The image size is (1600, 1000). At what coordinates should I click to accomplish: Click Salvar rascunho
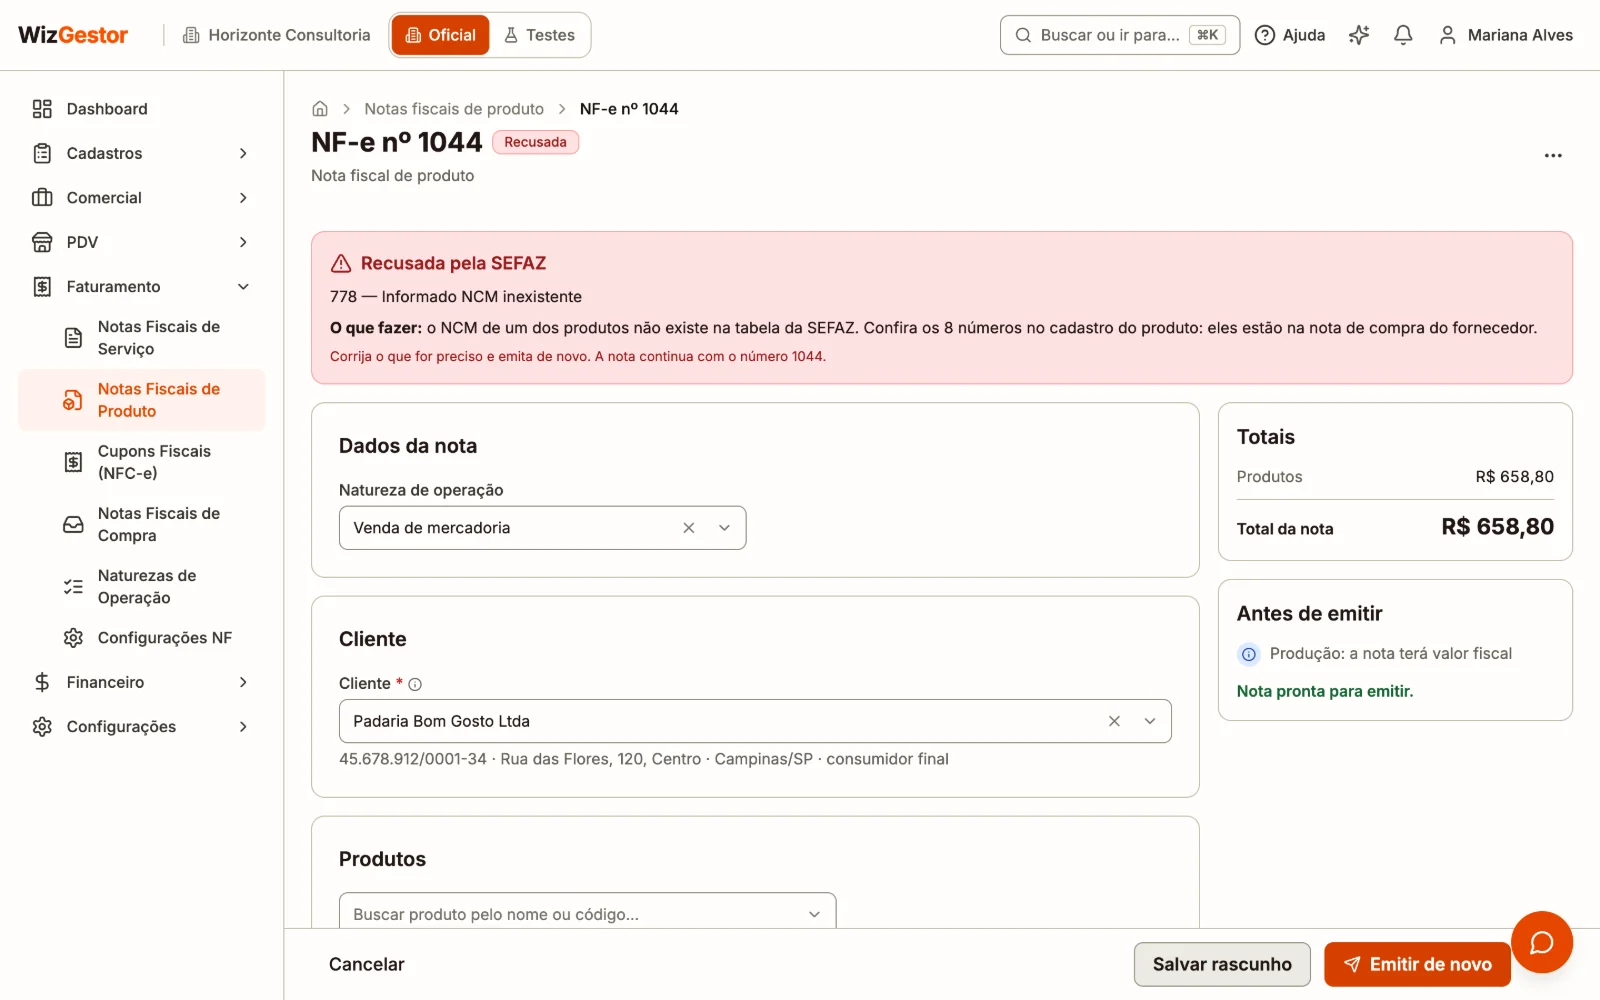click(1222, 964)
